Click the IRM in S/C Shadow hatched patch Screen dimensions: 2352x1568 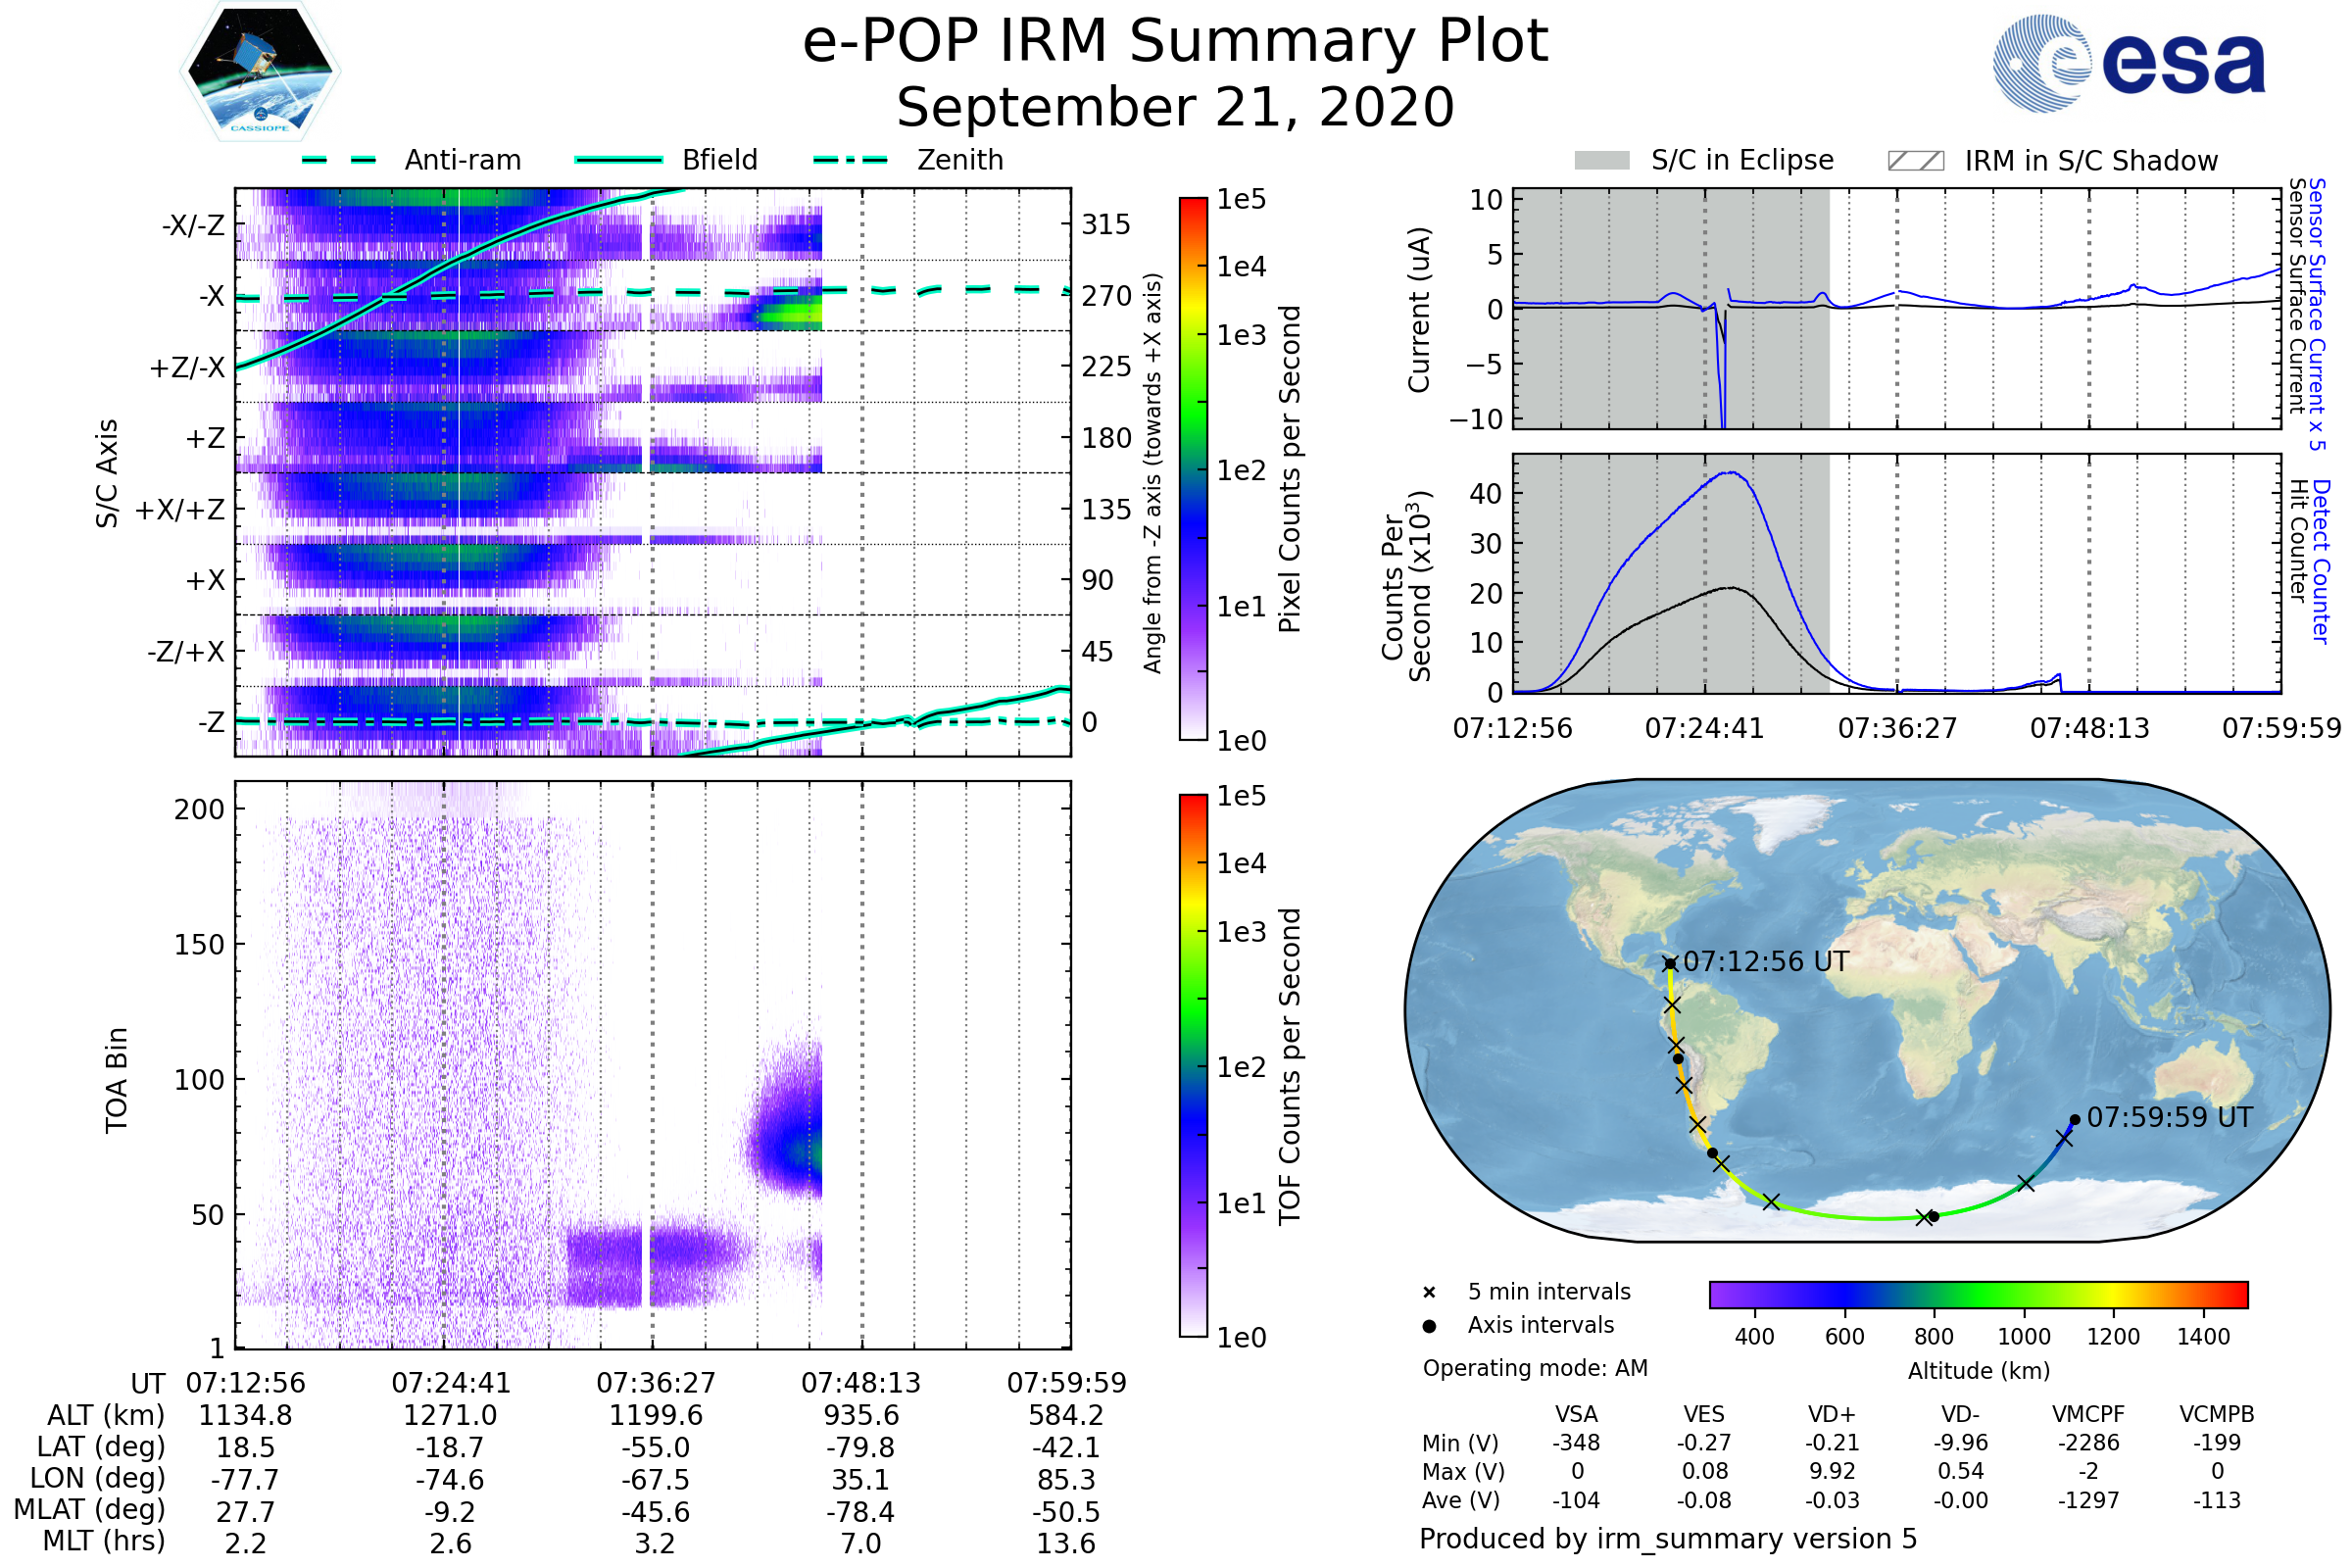click(1915, 161)
